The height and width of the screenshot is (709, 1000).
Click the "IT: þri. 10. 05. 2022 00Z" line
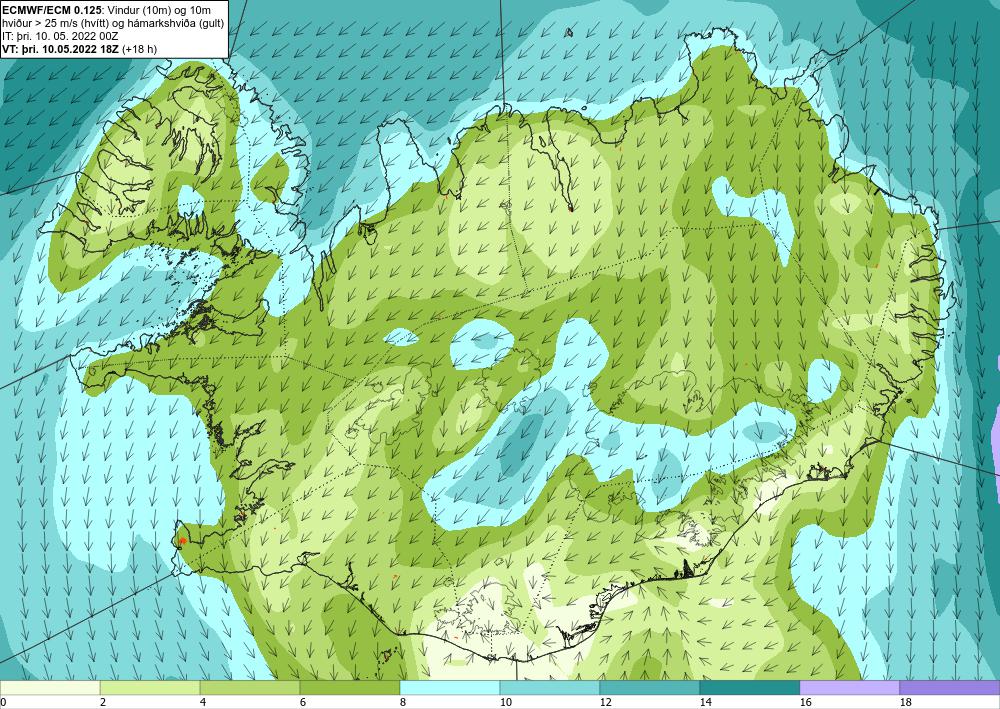(60, 36)
